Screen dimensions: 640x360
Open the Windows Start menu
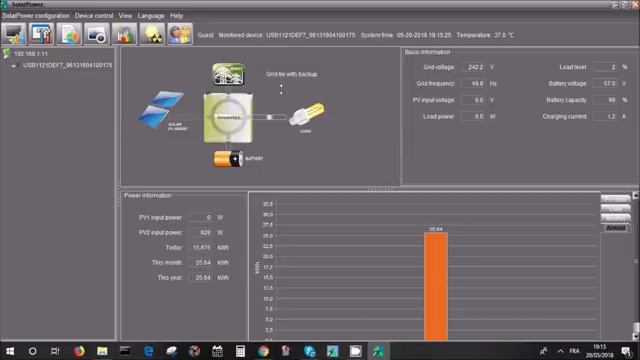point(10,351)
